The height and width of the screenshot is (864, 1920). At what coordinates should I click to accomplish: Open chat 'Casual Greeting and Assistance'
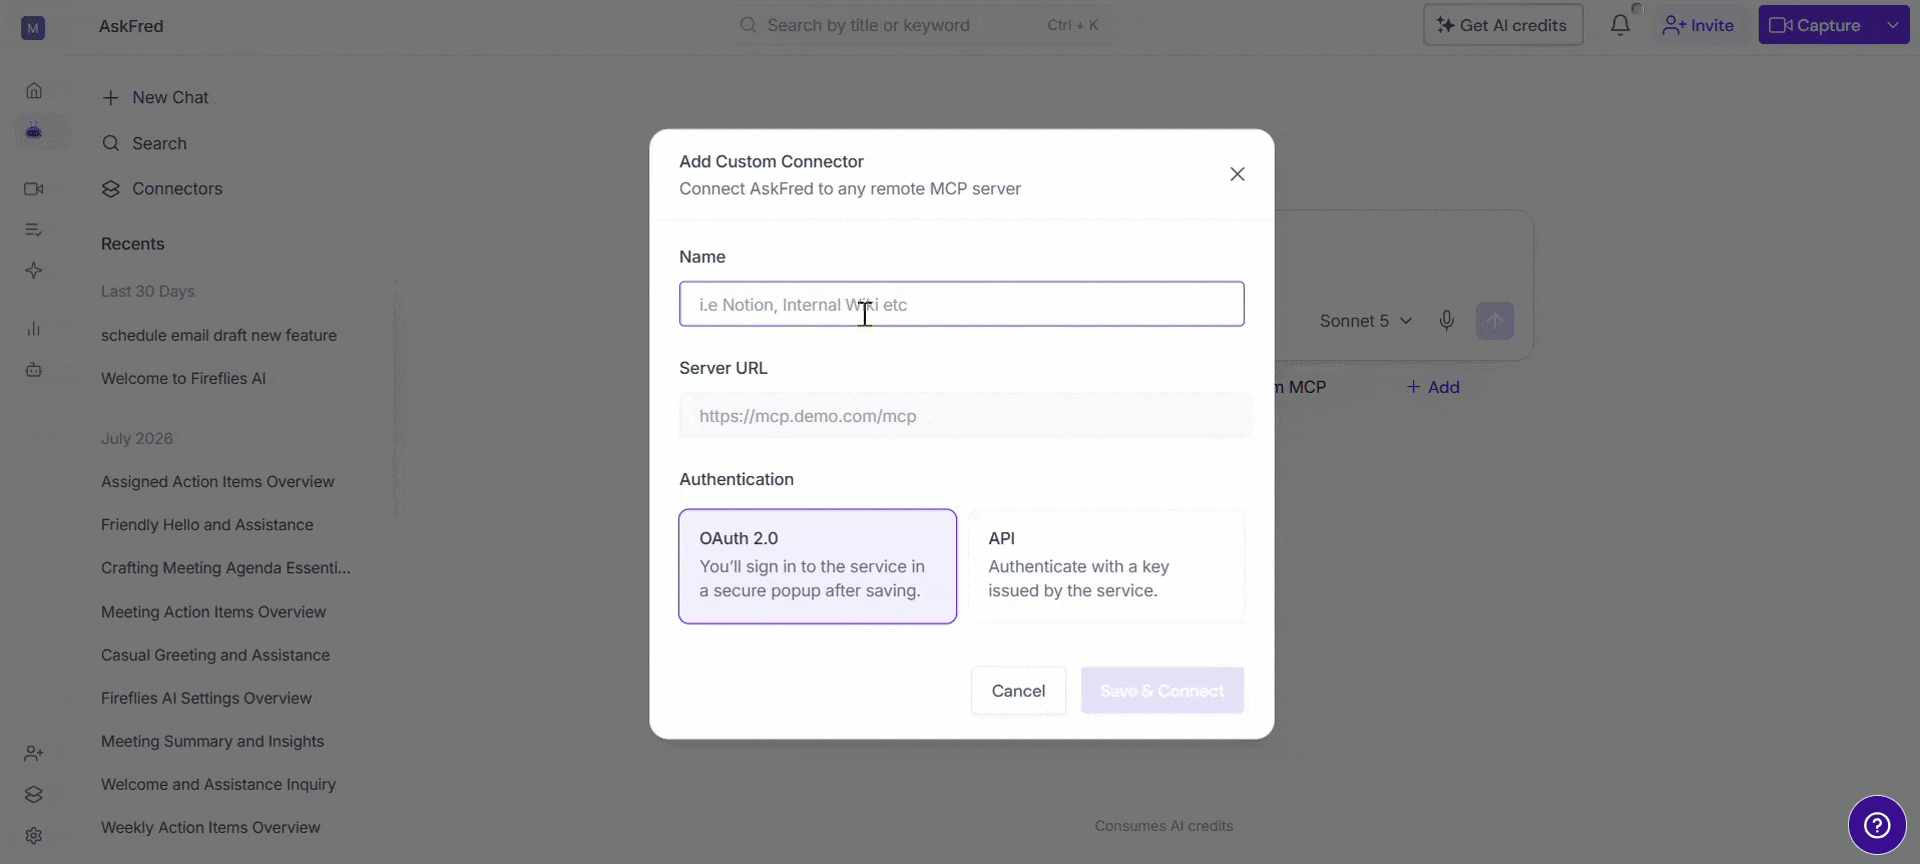tap(215, 655)
